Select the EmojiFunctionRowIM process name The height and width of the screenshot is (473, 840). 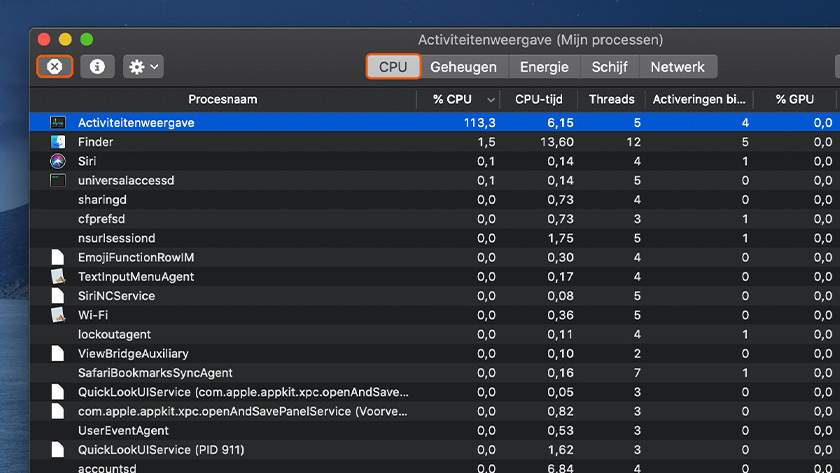point(136,258)
